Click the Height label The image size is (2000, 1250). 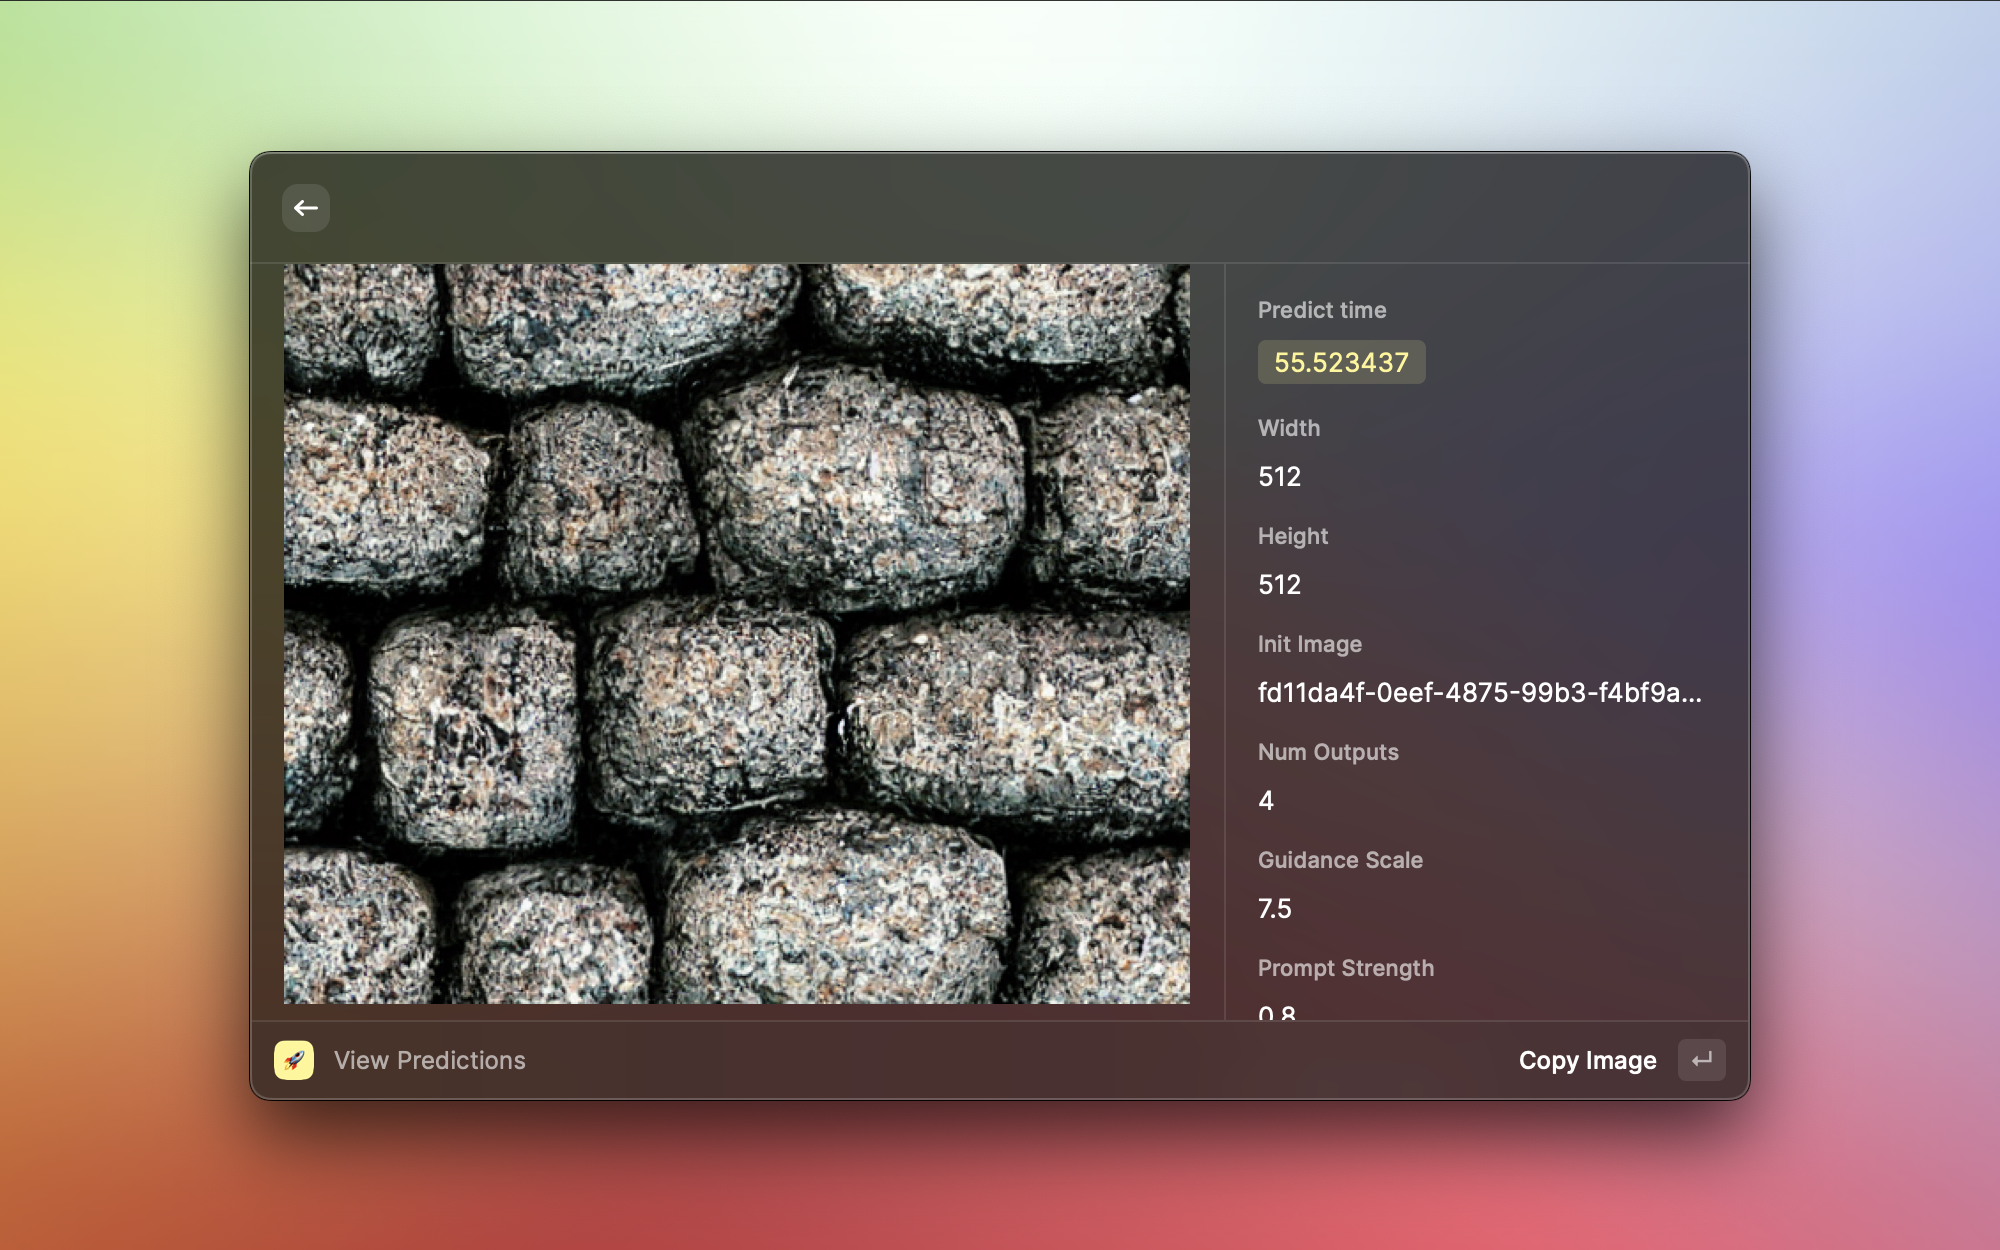click(x=1292, y=536)
